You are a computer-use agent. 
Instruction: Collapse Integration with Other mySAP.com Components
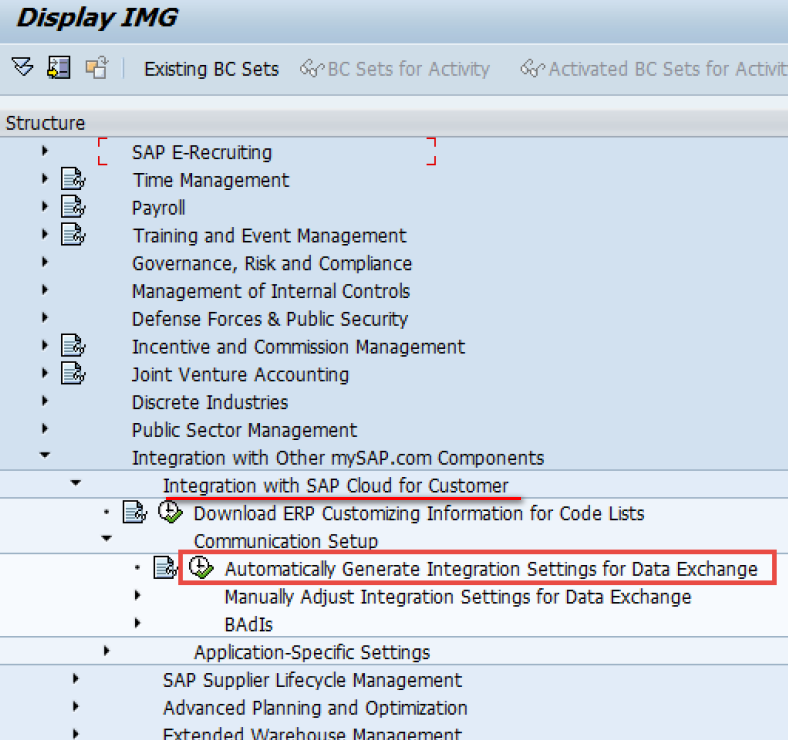tap(44, 457)
